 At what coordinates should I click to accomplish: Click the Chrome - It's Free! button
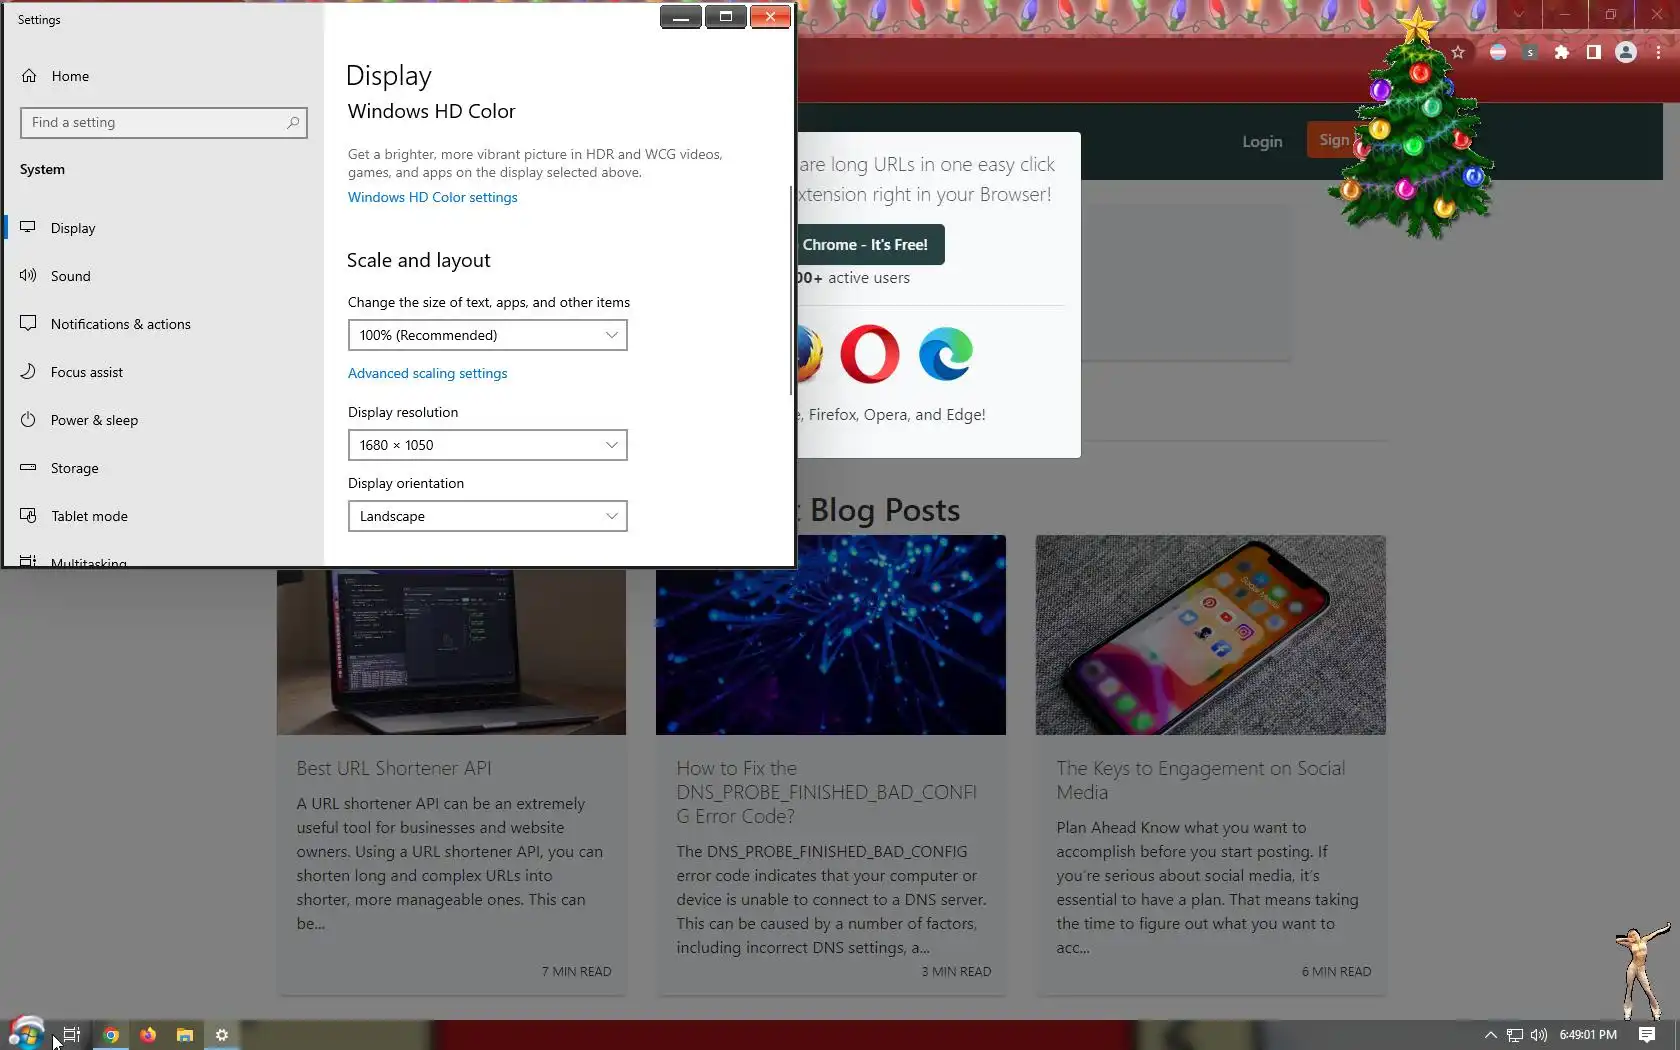click(x=866, y=245)
